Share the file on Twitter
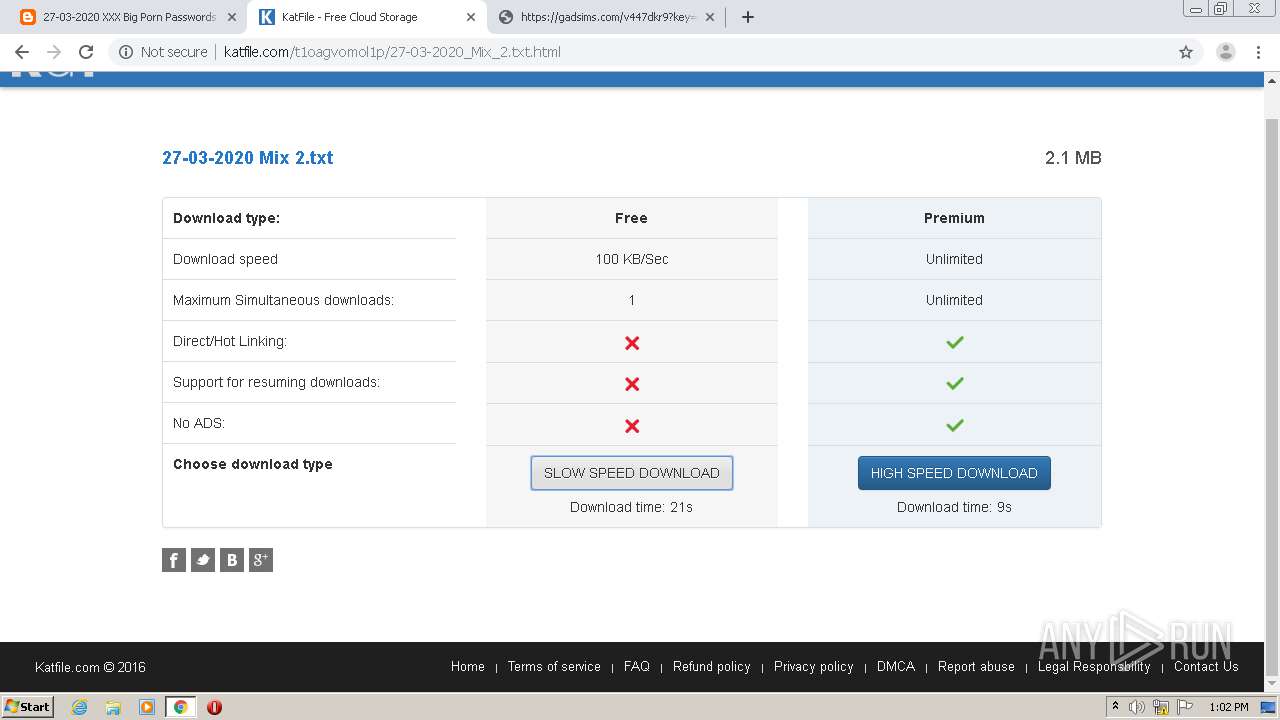Screen dimensions: 1280x720 point(203,560)
